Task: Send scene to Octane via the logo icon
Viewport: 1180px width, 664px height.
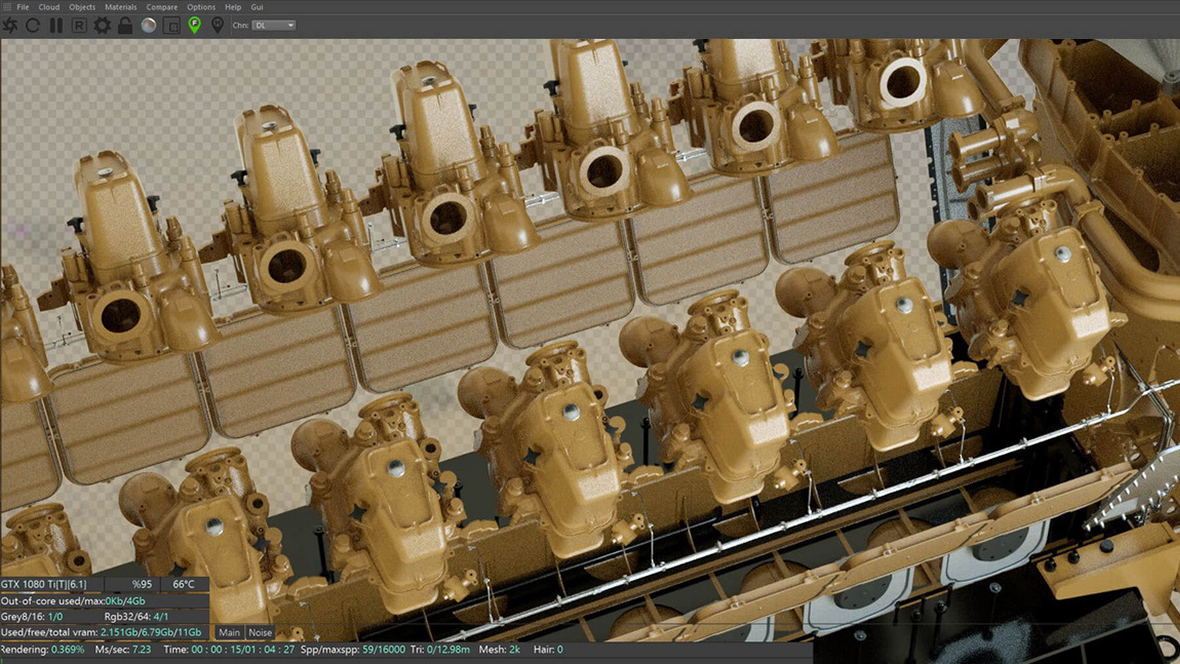Action: pyautogui.click(x=10, y=25)
